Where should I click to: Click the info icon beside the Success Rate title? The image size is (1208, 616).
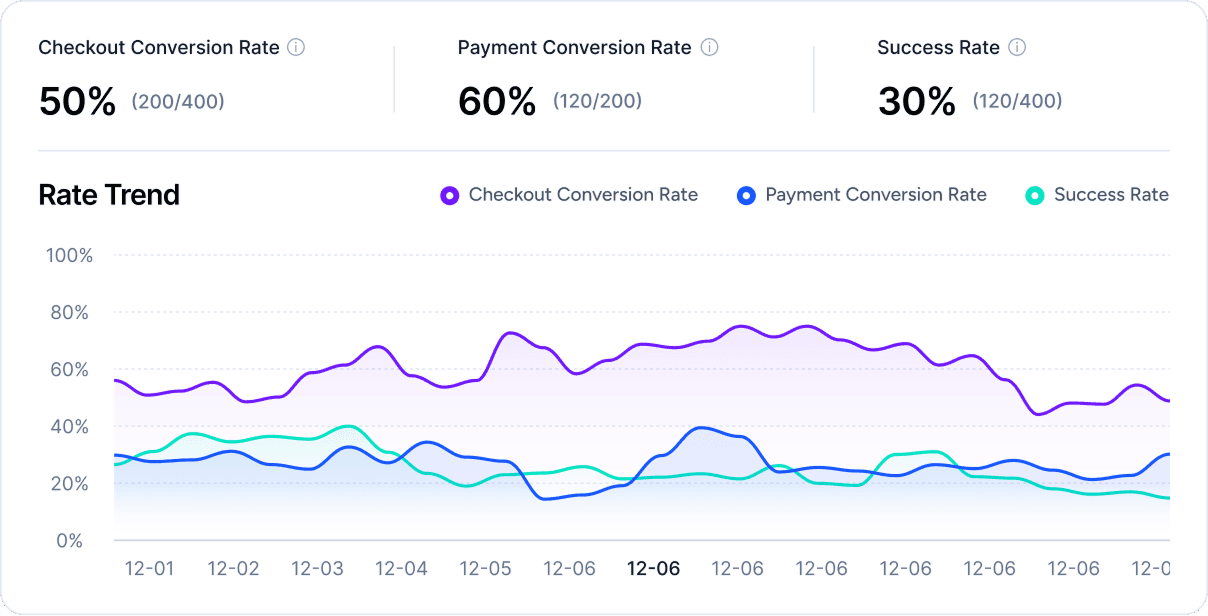[x=1017, y=47]
